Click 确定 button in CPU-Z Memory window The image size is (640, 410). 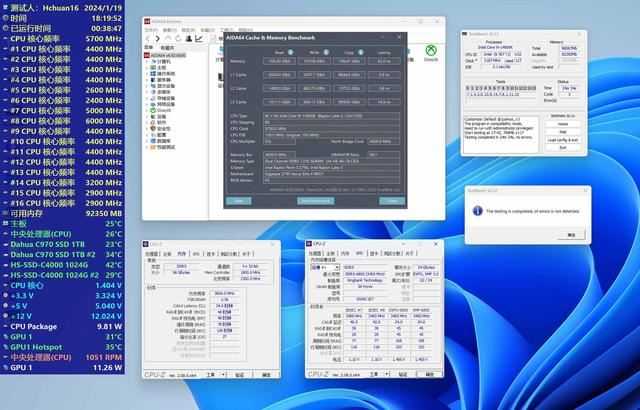(x=266, y=375)
